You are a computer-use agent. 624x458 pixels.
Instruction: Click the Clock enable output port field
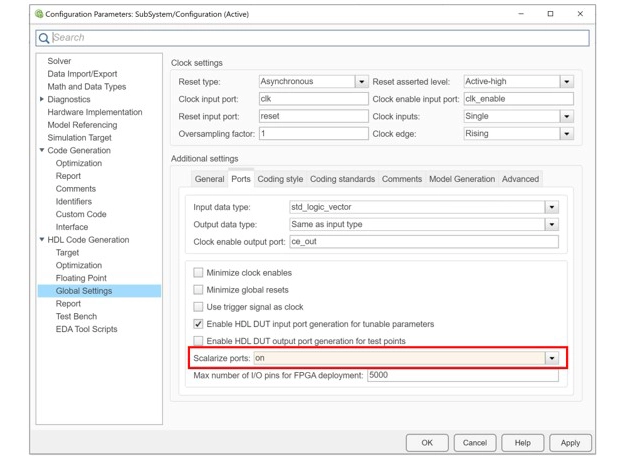point(423,242)
